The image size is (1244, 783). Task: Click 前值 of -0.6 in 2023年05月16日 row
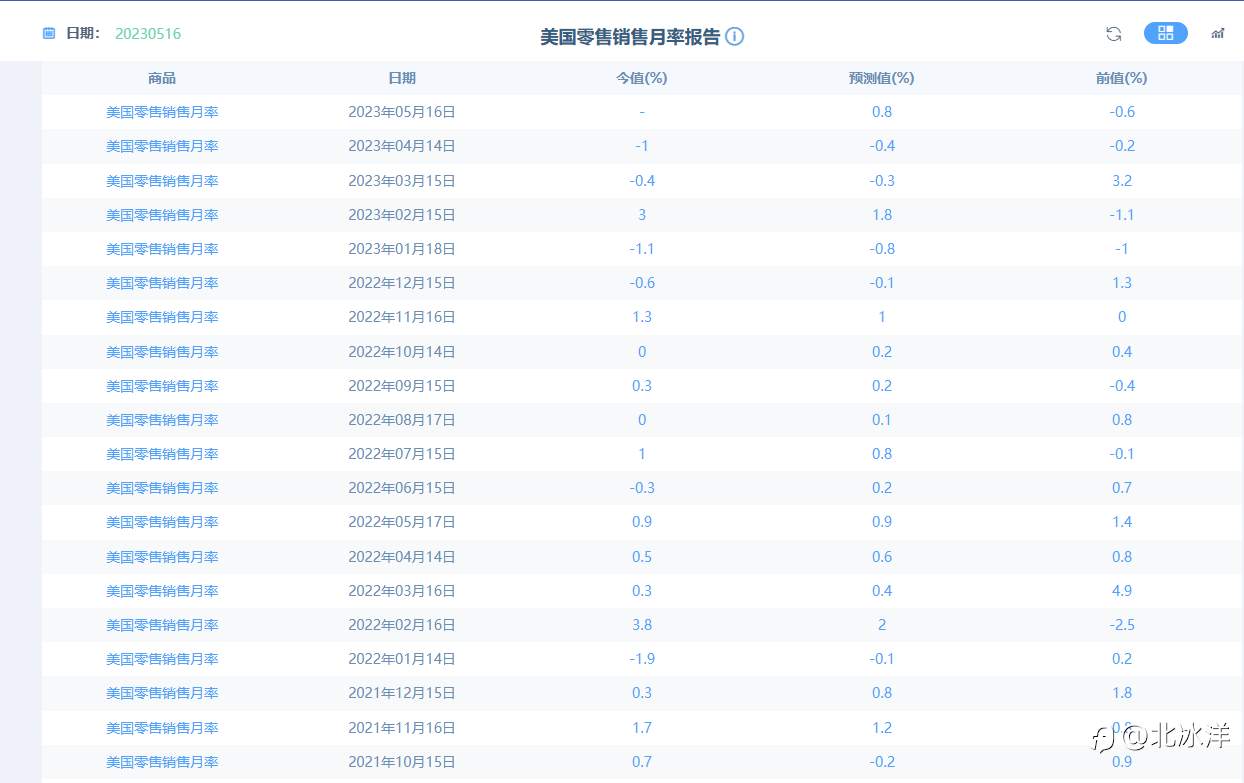coord(1122,112)
